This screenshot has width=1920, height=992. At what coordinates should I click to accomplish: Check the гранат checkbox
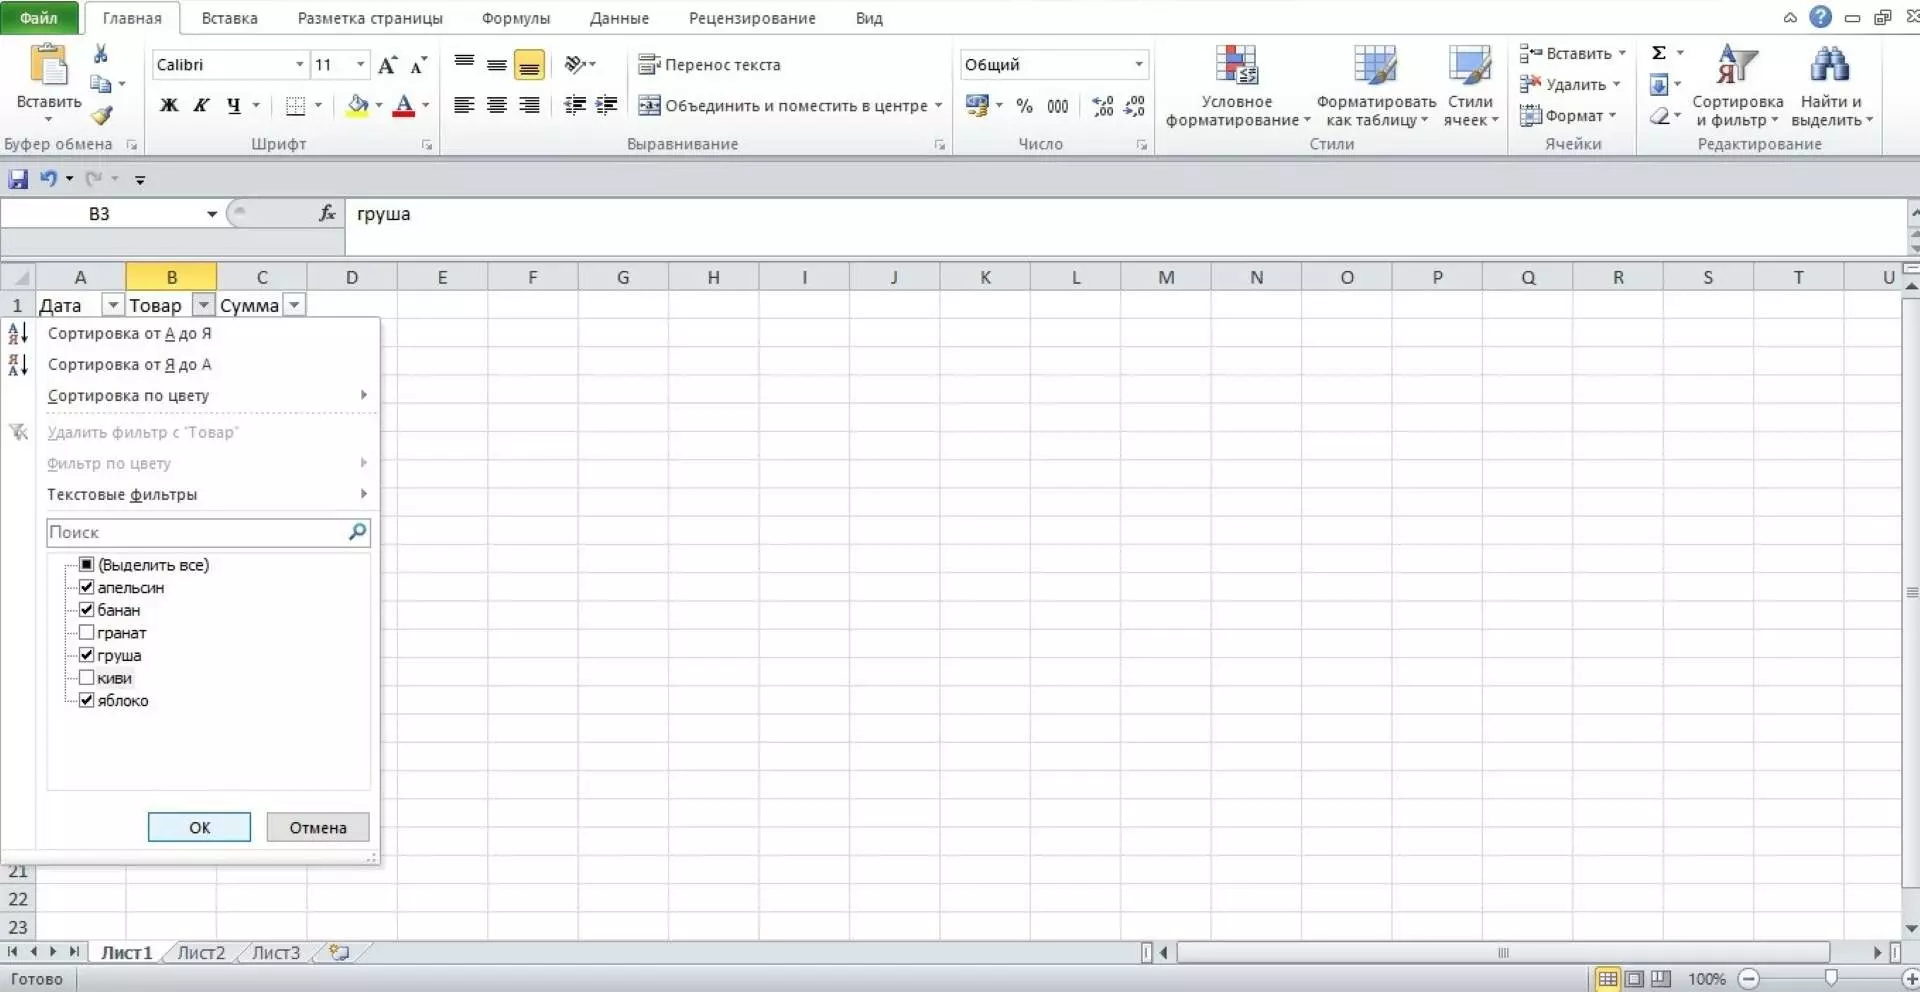[87, 633]
